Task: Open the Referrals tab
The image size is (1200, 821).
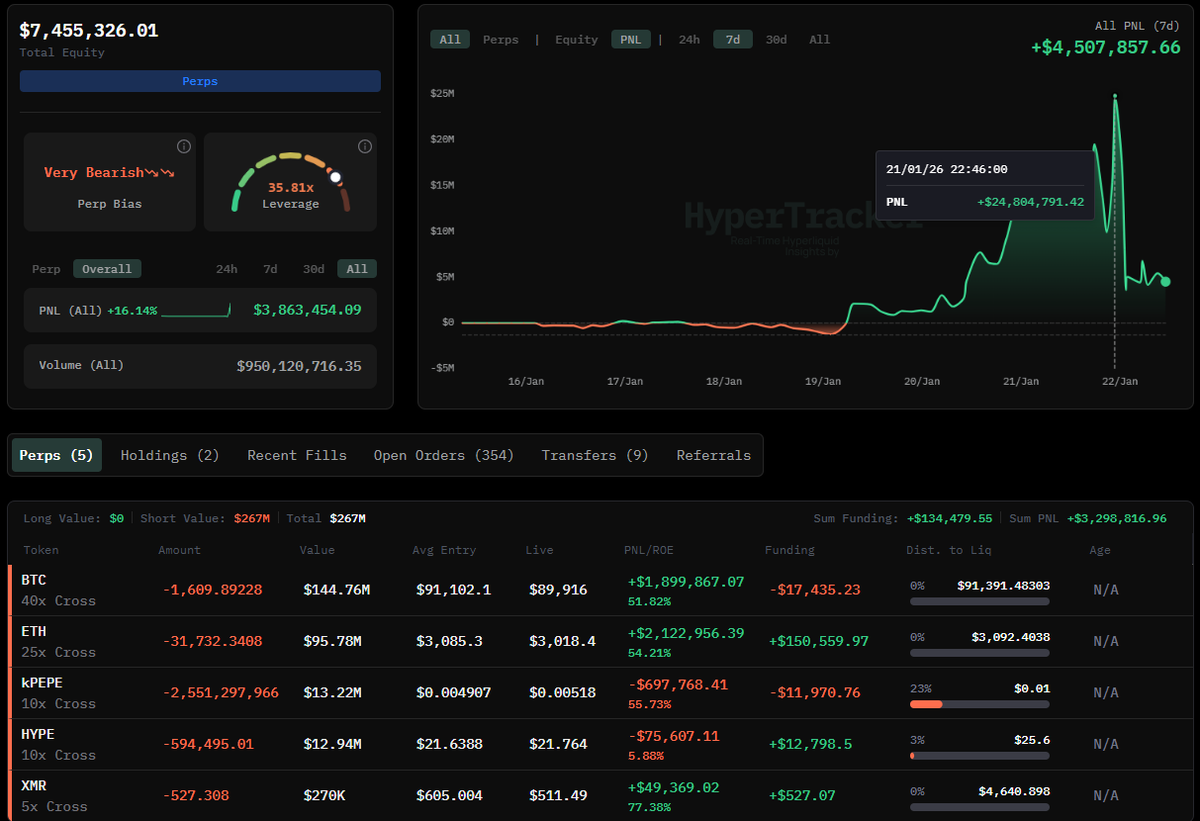Action: tap(713, 455)
